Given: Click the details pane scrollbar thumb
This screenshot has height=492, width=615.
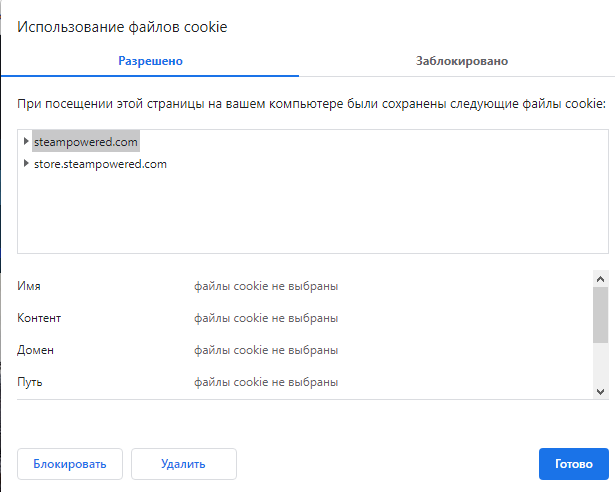Looking at the screenshot, I should [600, 315].
